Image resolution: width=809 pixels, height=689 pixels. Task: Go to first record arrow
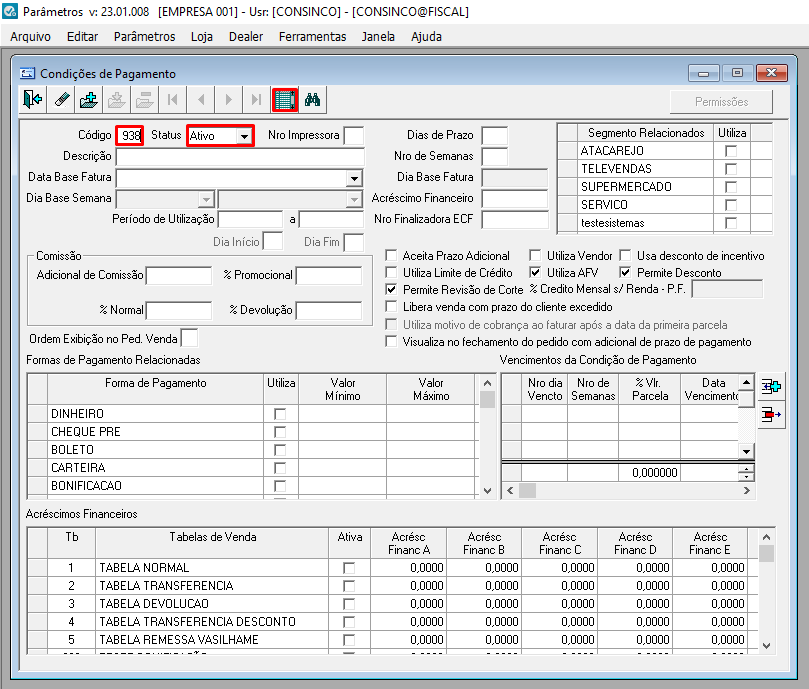(x=173, y=100)
